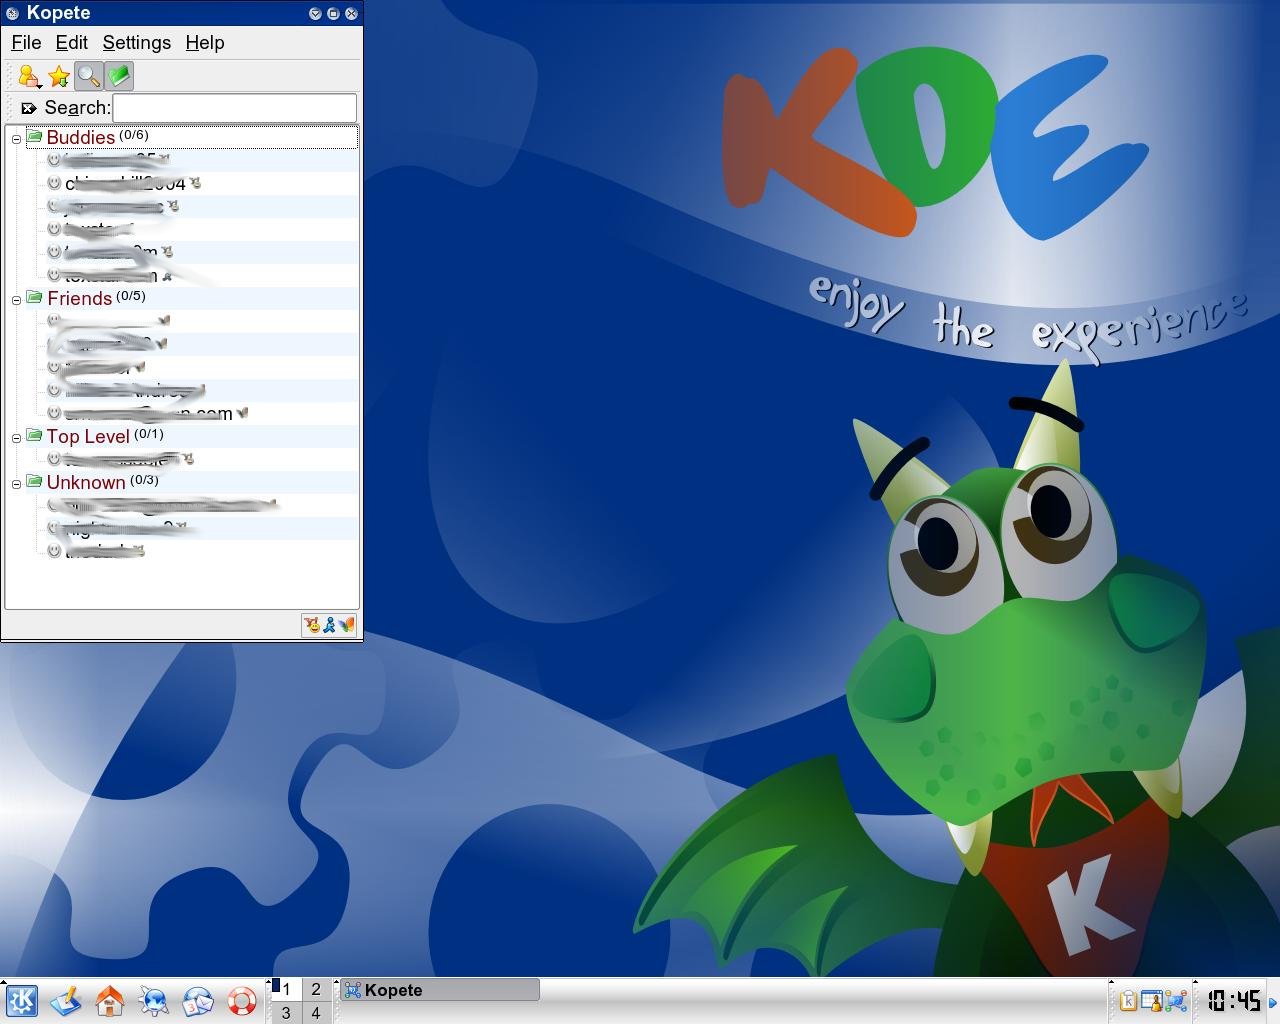Click the panel hide arrow beside the clock

click(1273, 1002)
